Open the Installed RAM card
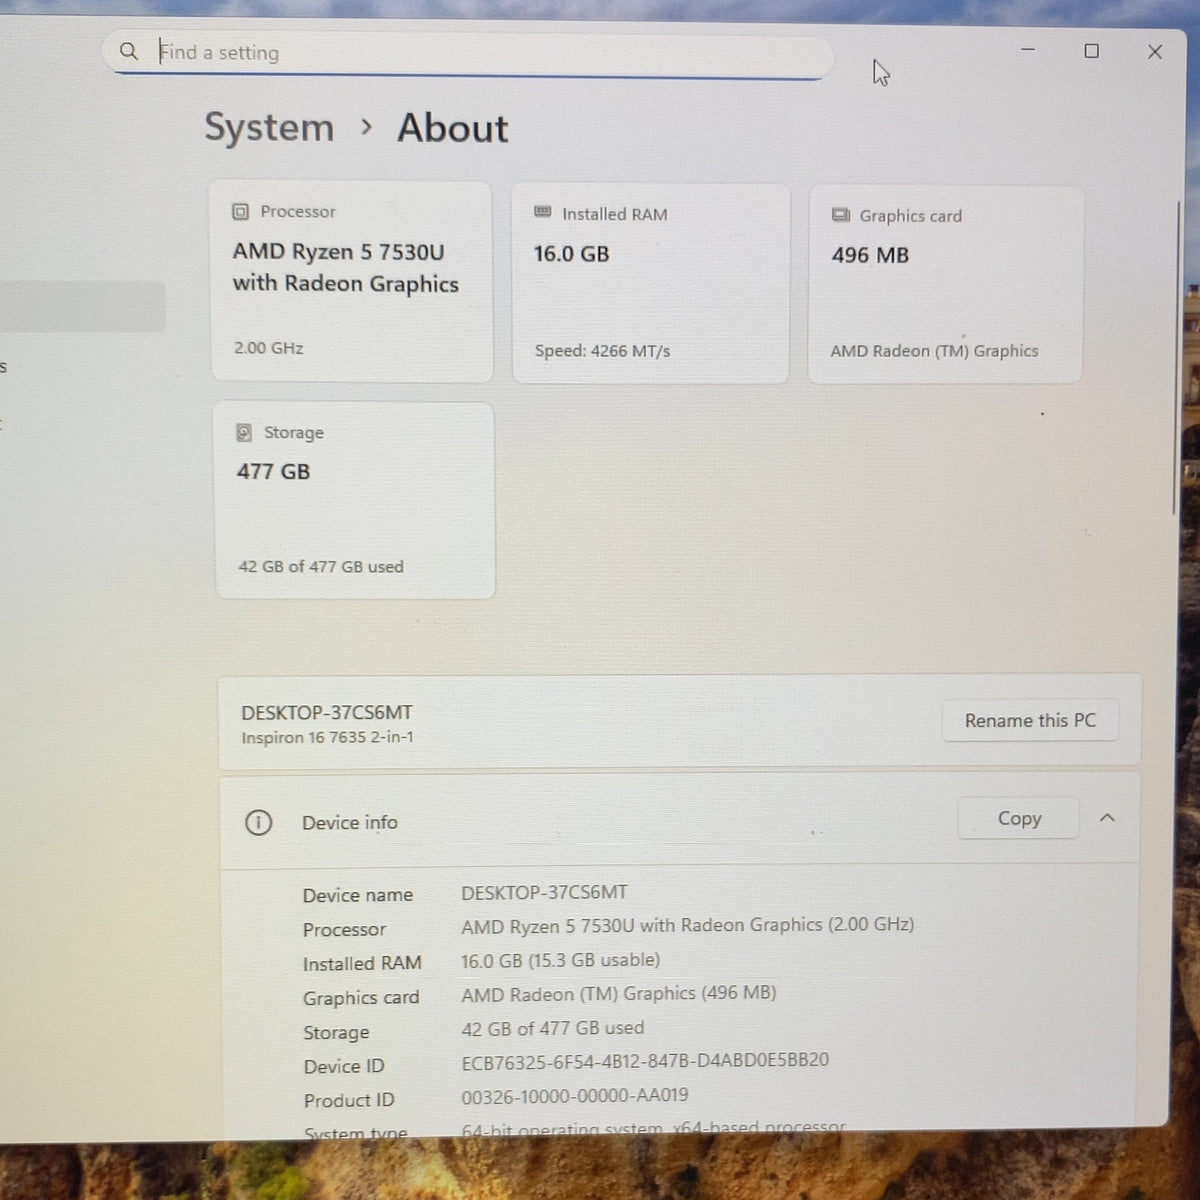This screenshot has width=1200, height=1200. pyautogui.click(x=650, y=283)
